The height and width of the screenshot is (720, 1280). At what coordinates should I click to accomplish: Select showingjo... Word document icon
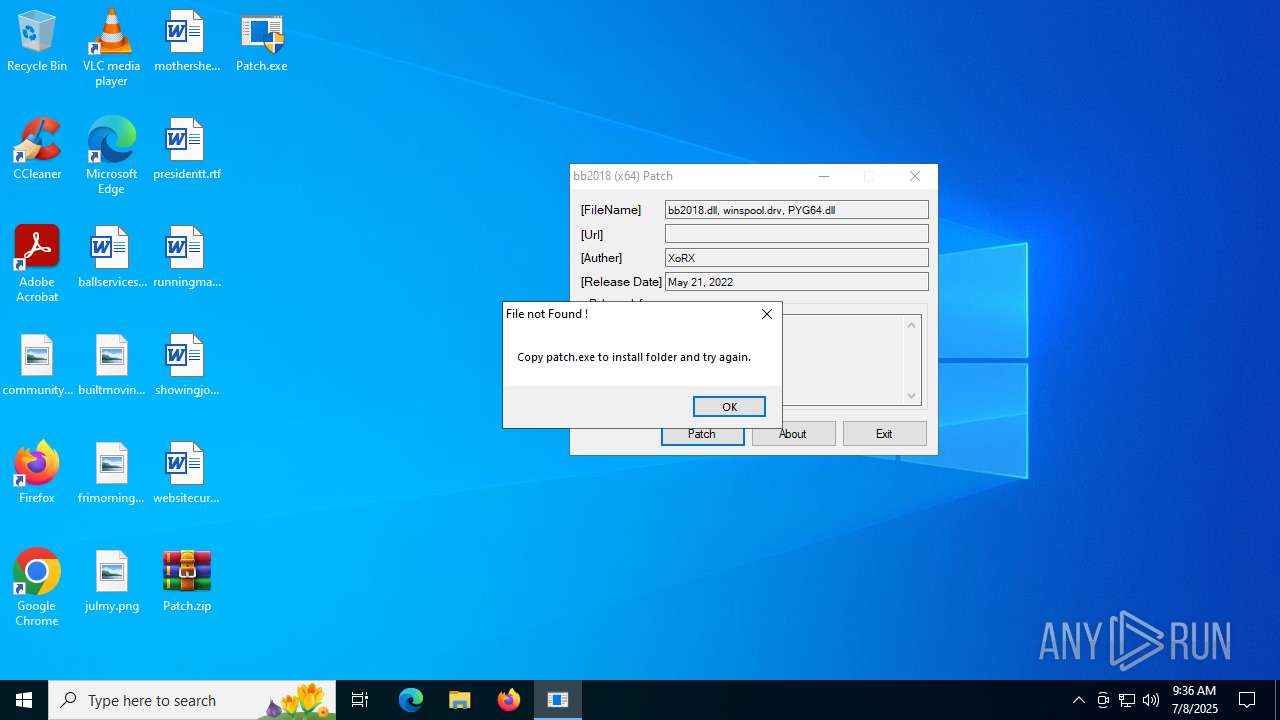[186, 366]
